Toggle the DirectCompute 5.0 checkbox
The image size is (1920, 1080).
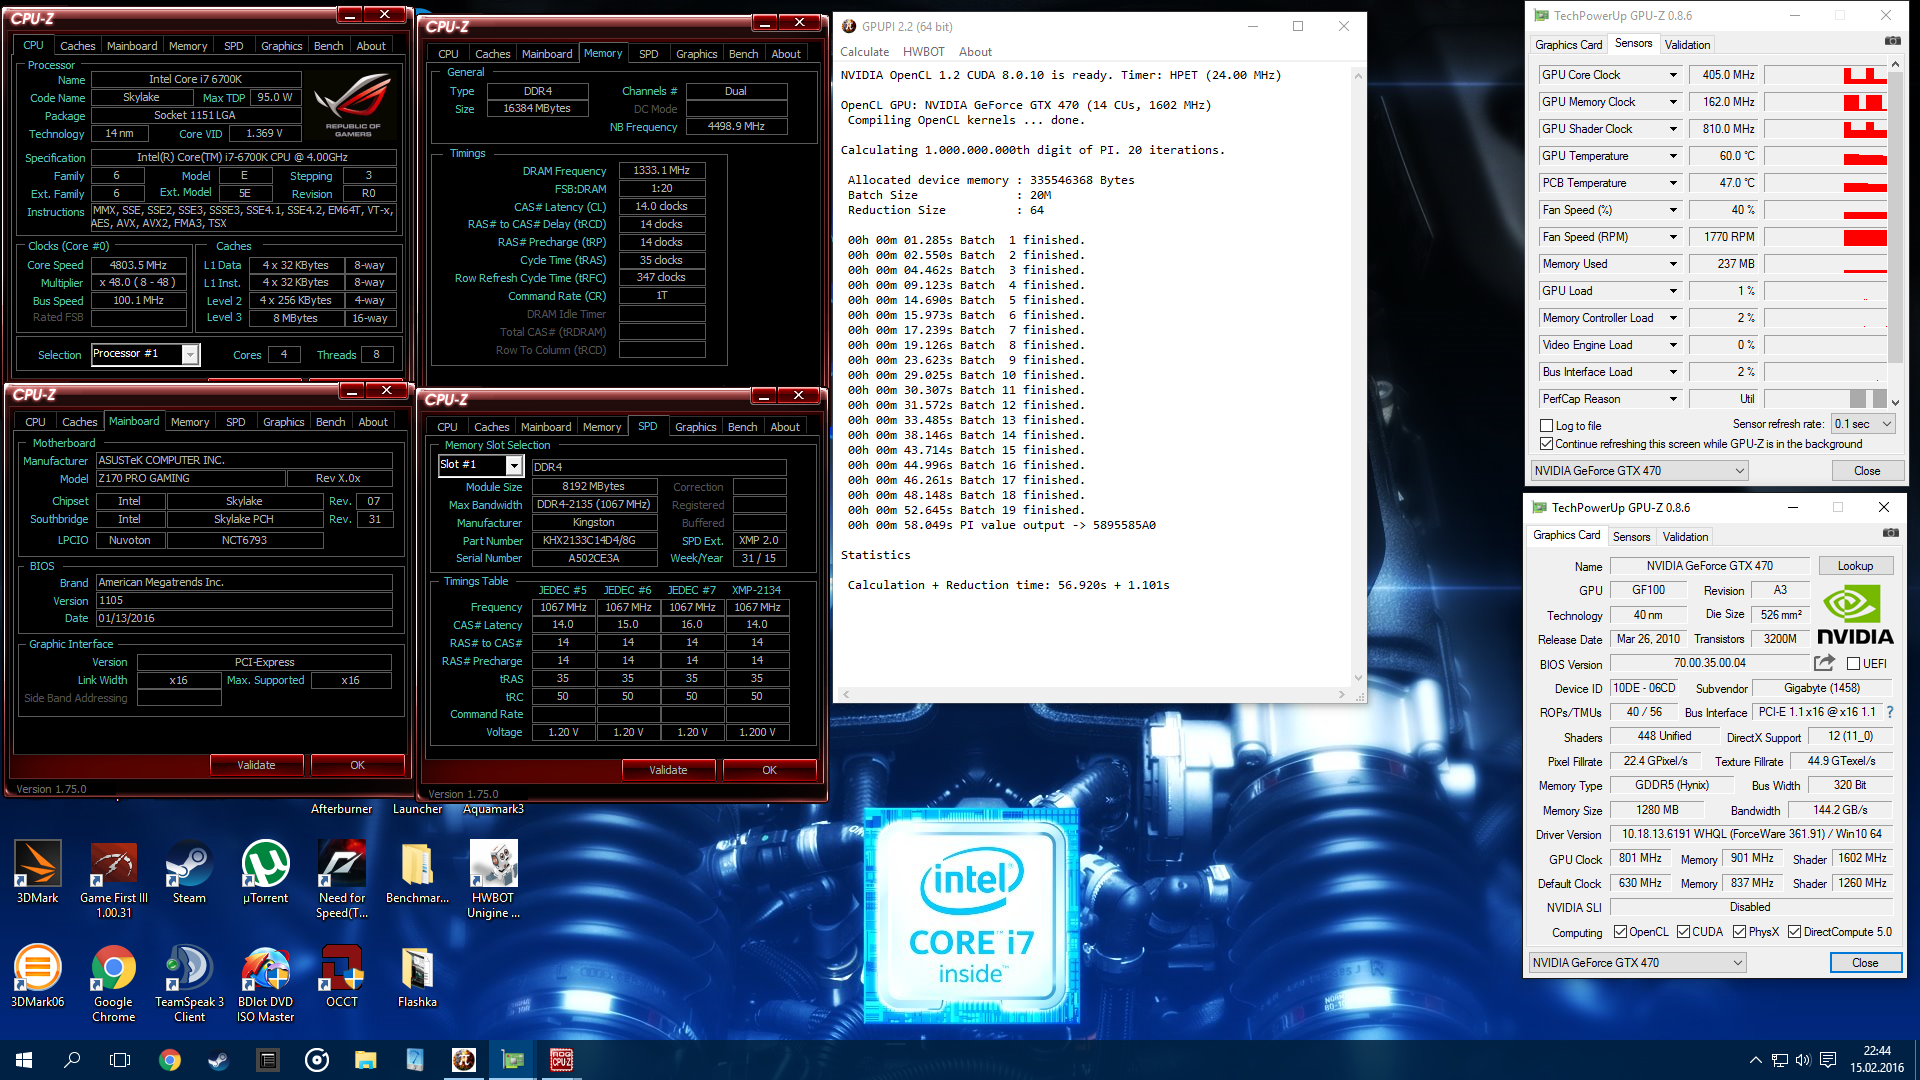click(x=1795, y=932)
